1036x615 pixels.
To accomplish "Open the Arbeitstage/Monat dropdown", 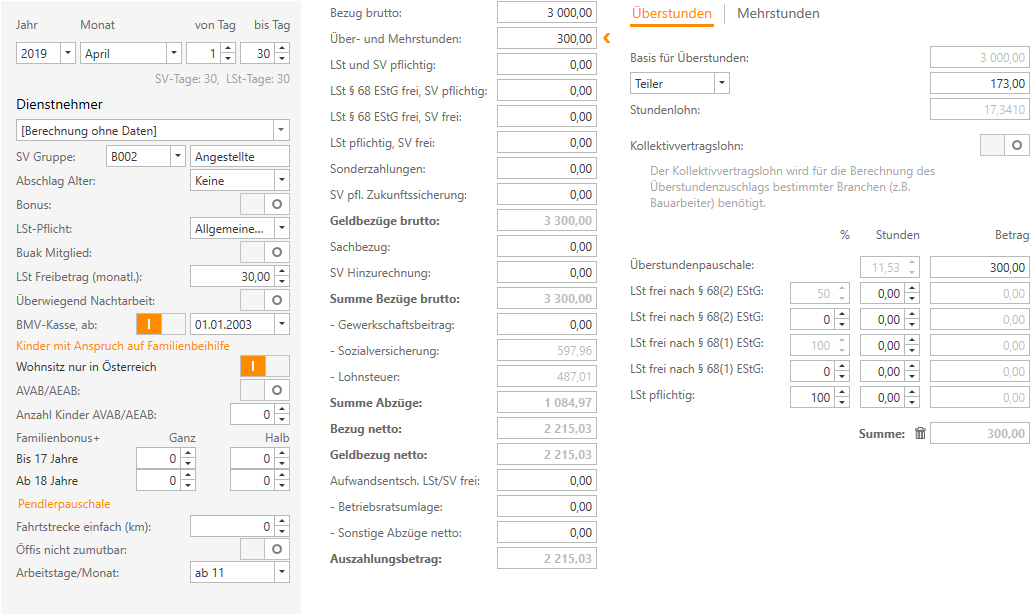I will [x=281, y=572].
